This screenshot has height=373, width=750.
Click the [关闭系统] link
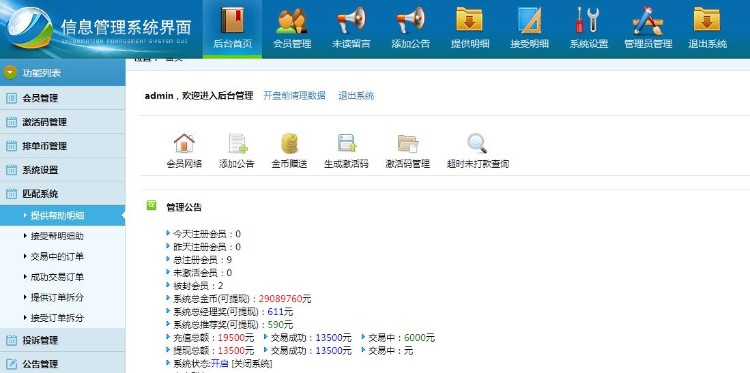coord(252,363)
